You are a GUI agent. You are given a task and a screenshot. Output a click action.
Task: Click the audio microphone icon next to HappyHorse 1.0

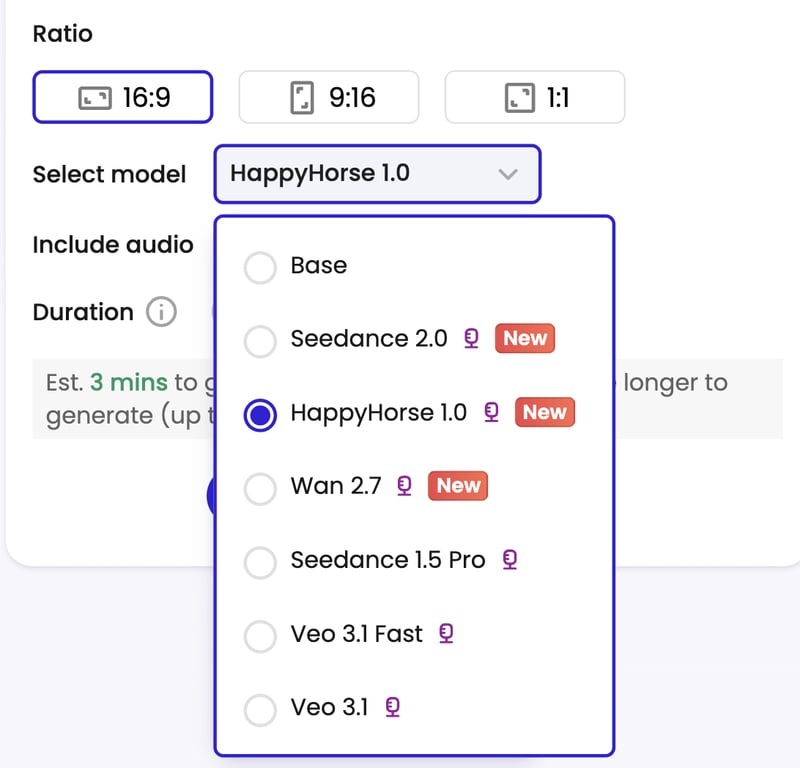491,412
